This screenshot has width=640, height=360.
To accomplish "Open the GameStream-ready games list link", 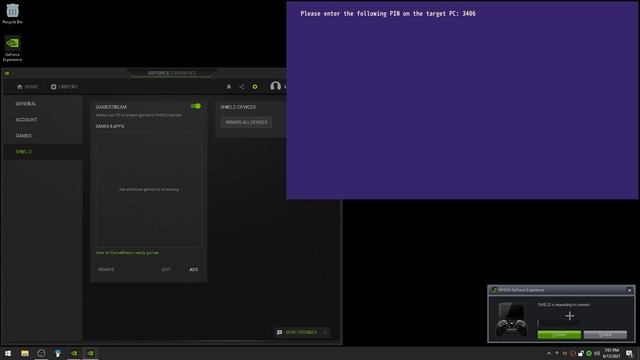I will 127,253.
